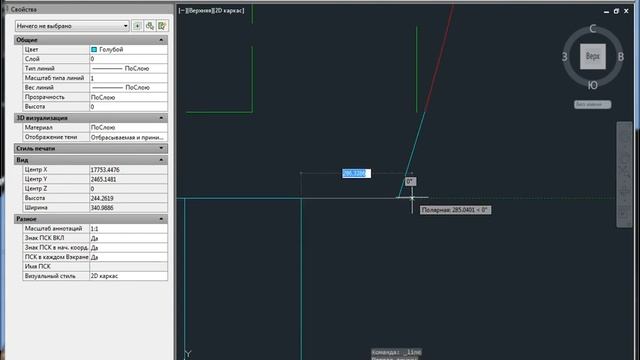Click the 'Масштаб аннотаций' value 1:1

click(x=128, y=229)
